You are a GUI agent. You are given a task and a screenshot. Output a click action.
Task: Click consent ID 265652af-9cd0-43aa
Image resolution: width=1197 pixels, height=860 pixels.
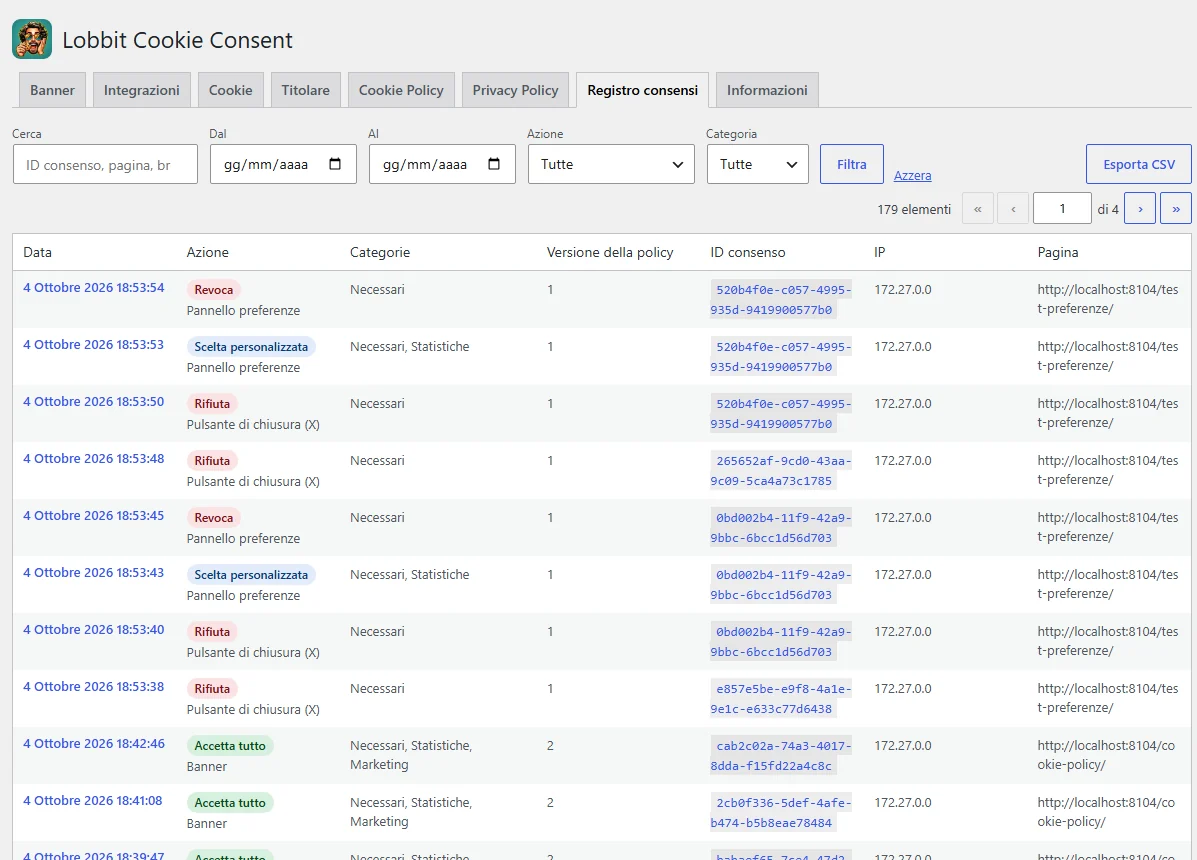click(781, 471)
